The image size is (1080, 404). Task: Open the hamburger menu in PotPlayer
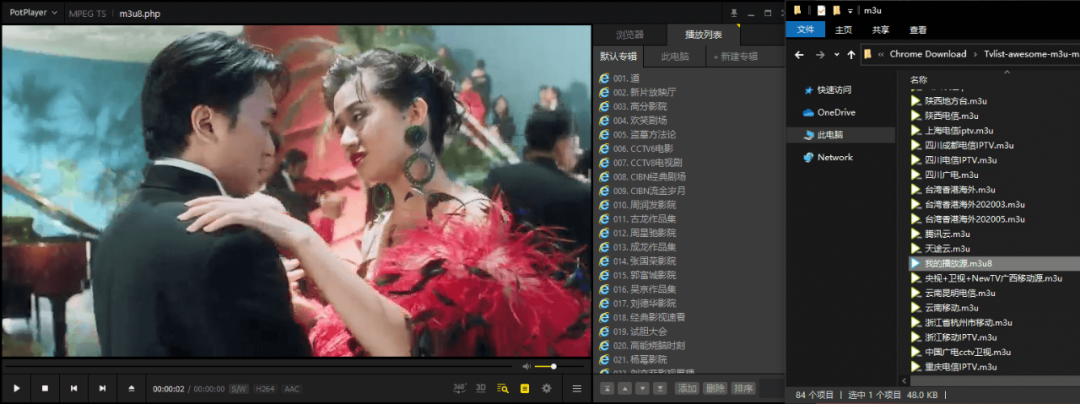point(577,389)
